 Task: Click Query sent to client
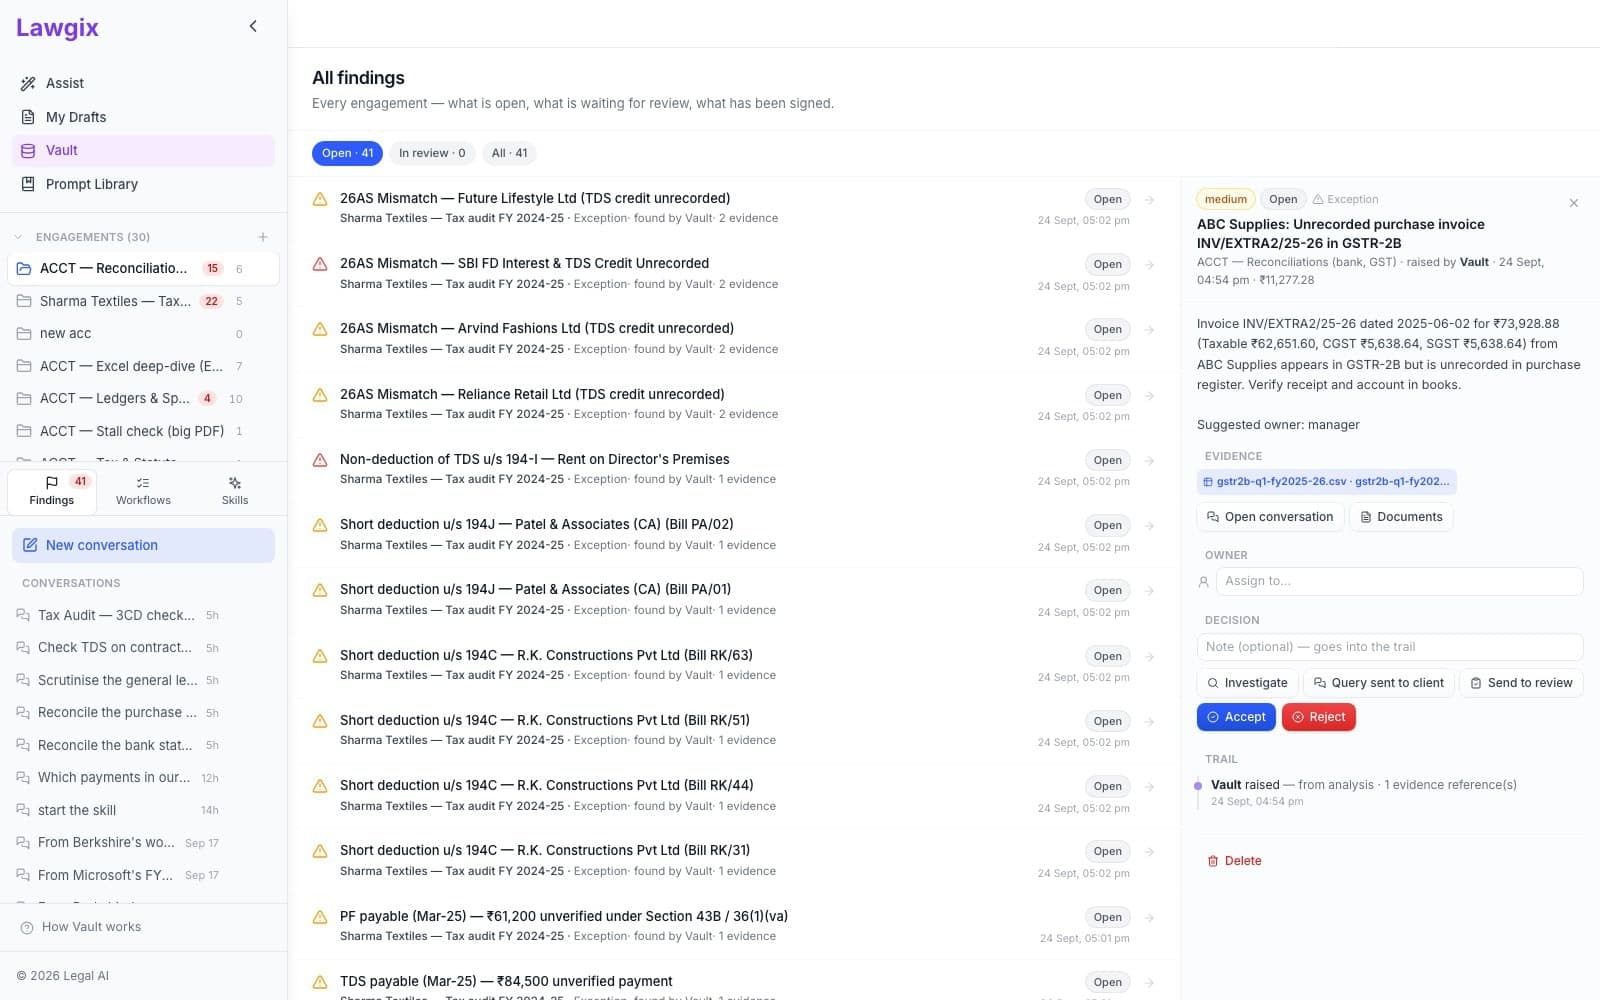pos(1379,683)
